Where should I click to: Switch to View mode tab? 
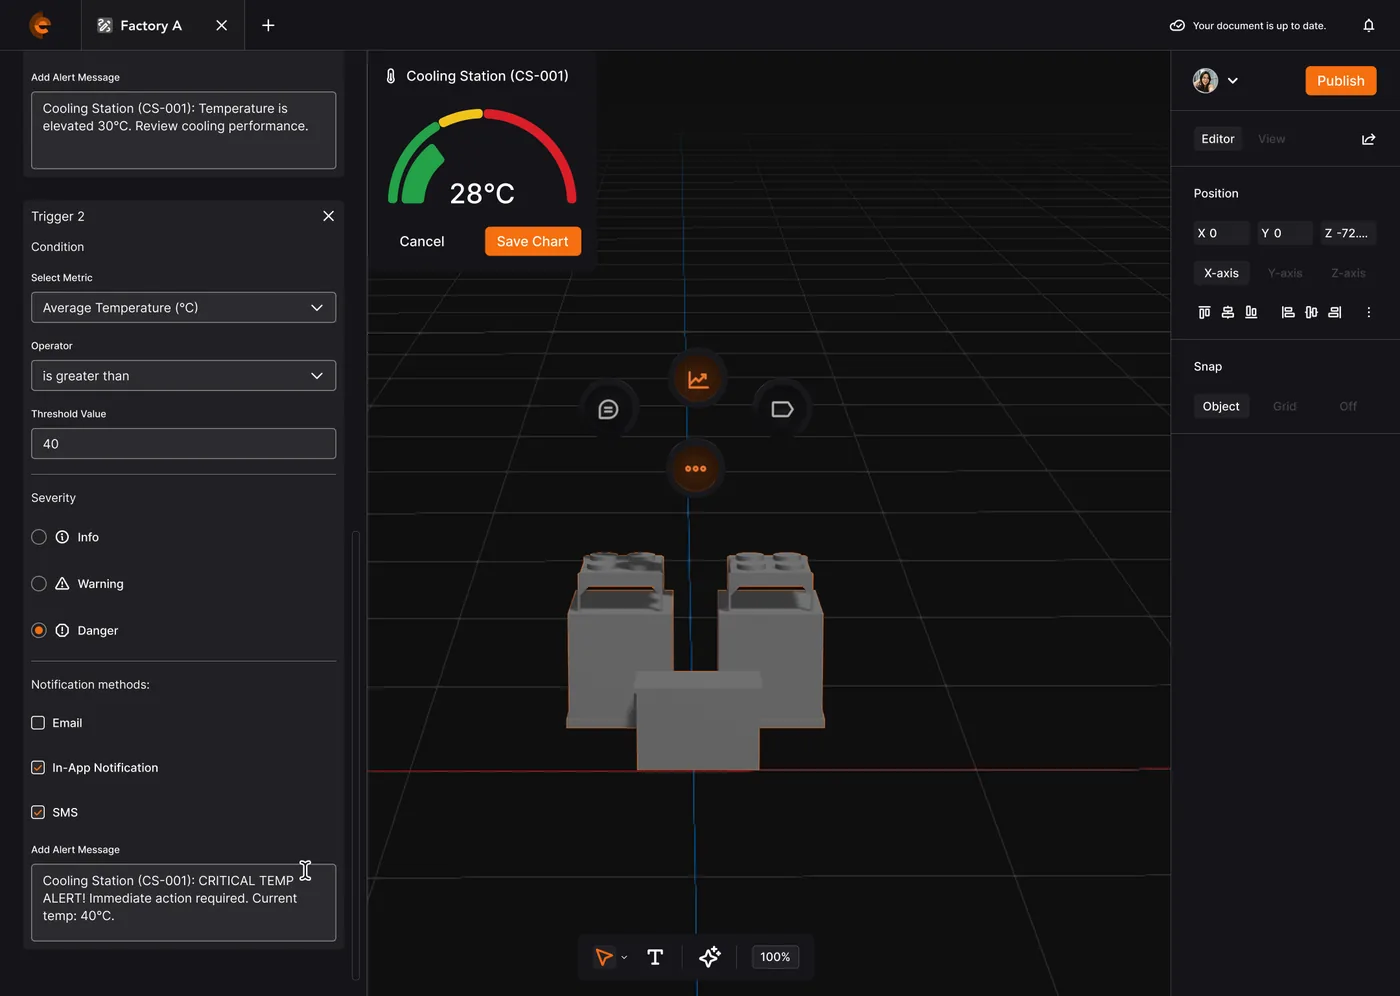click(1271, 139)
